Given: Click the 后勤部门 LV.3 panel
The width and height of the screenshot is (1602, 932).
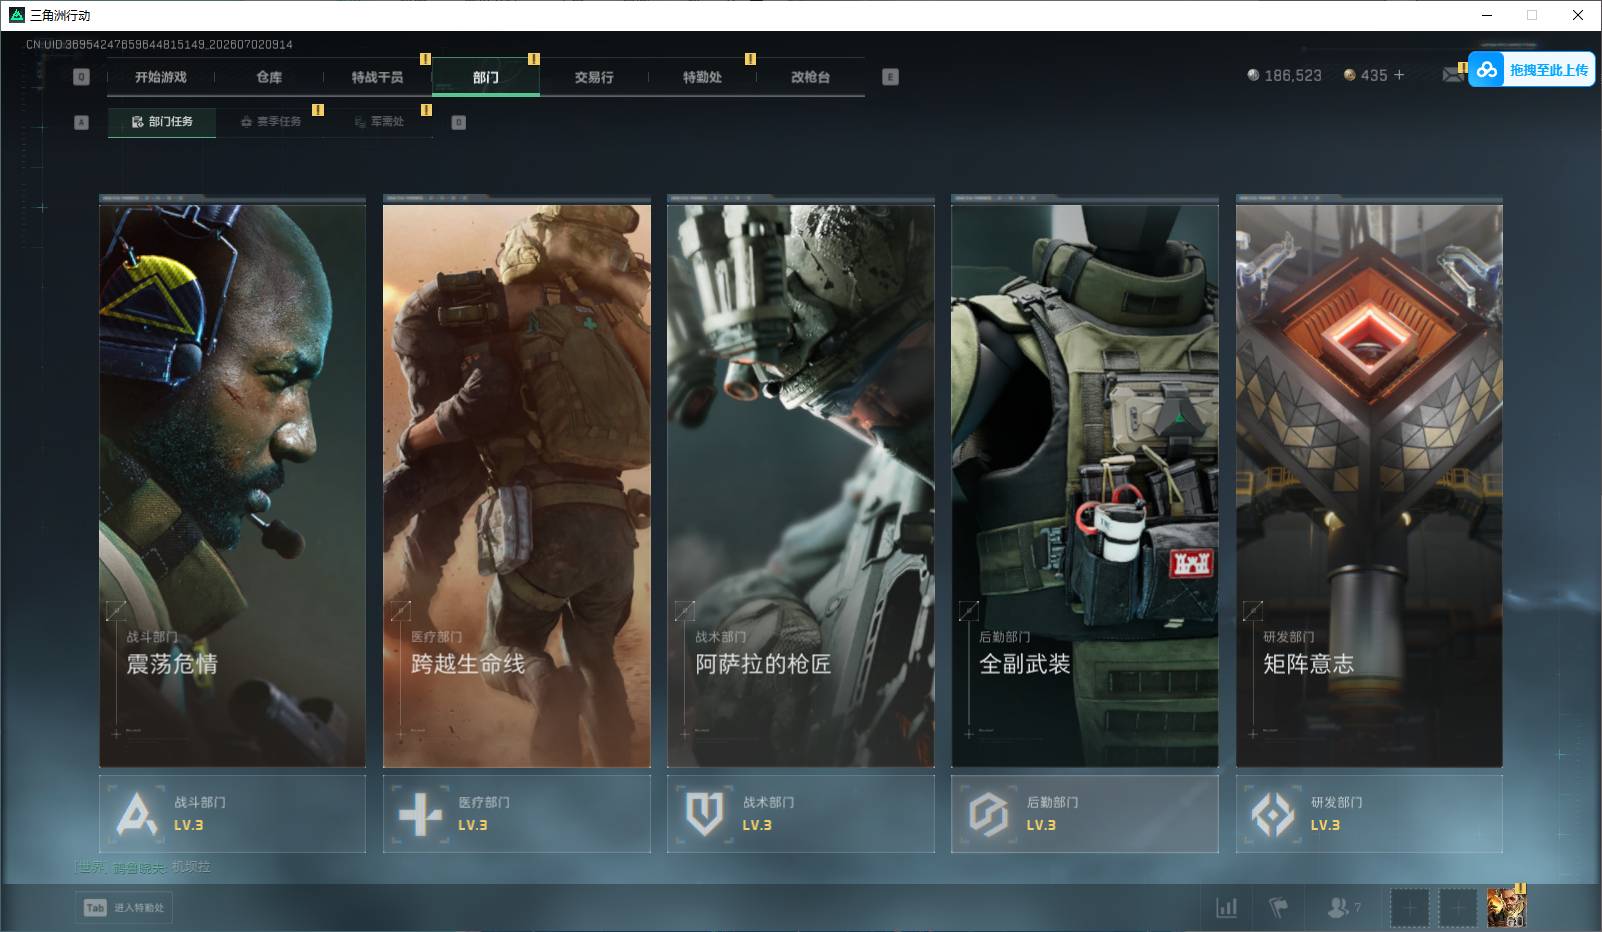Looking at the screenshot, I should tap(1085, 814).
